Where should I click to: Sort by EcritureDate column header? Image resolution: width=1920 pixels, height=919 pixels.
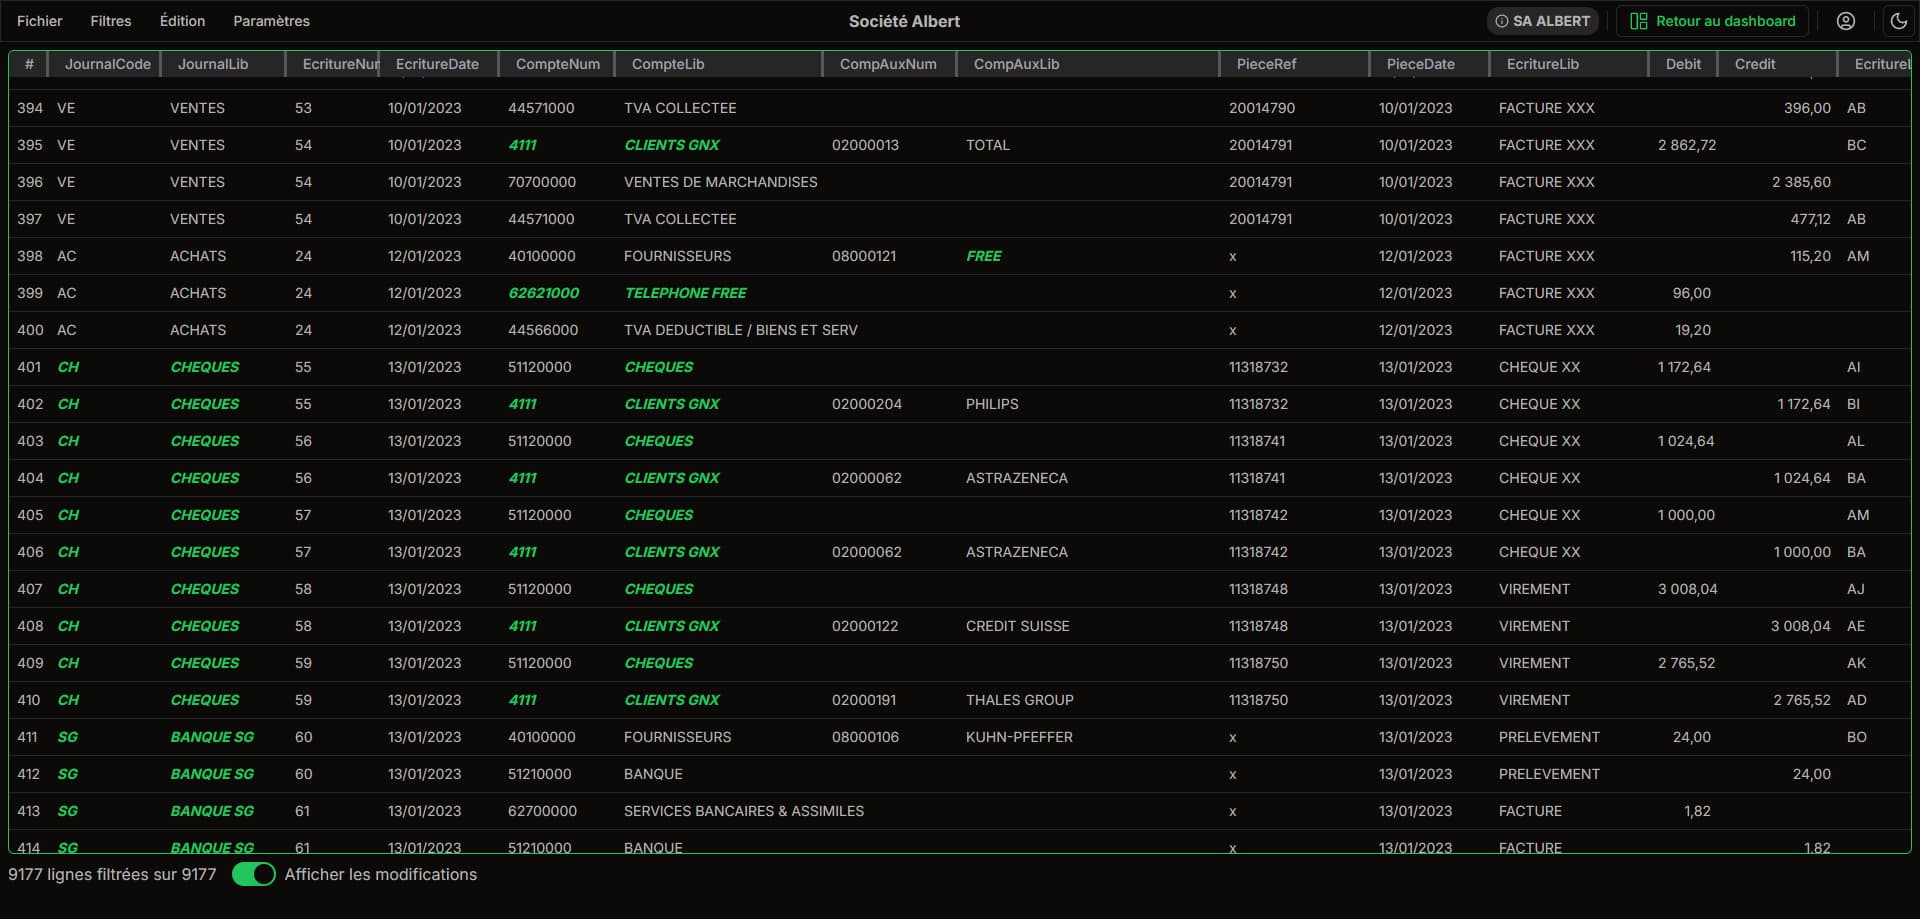click(x=437, y=64)
